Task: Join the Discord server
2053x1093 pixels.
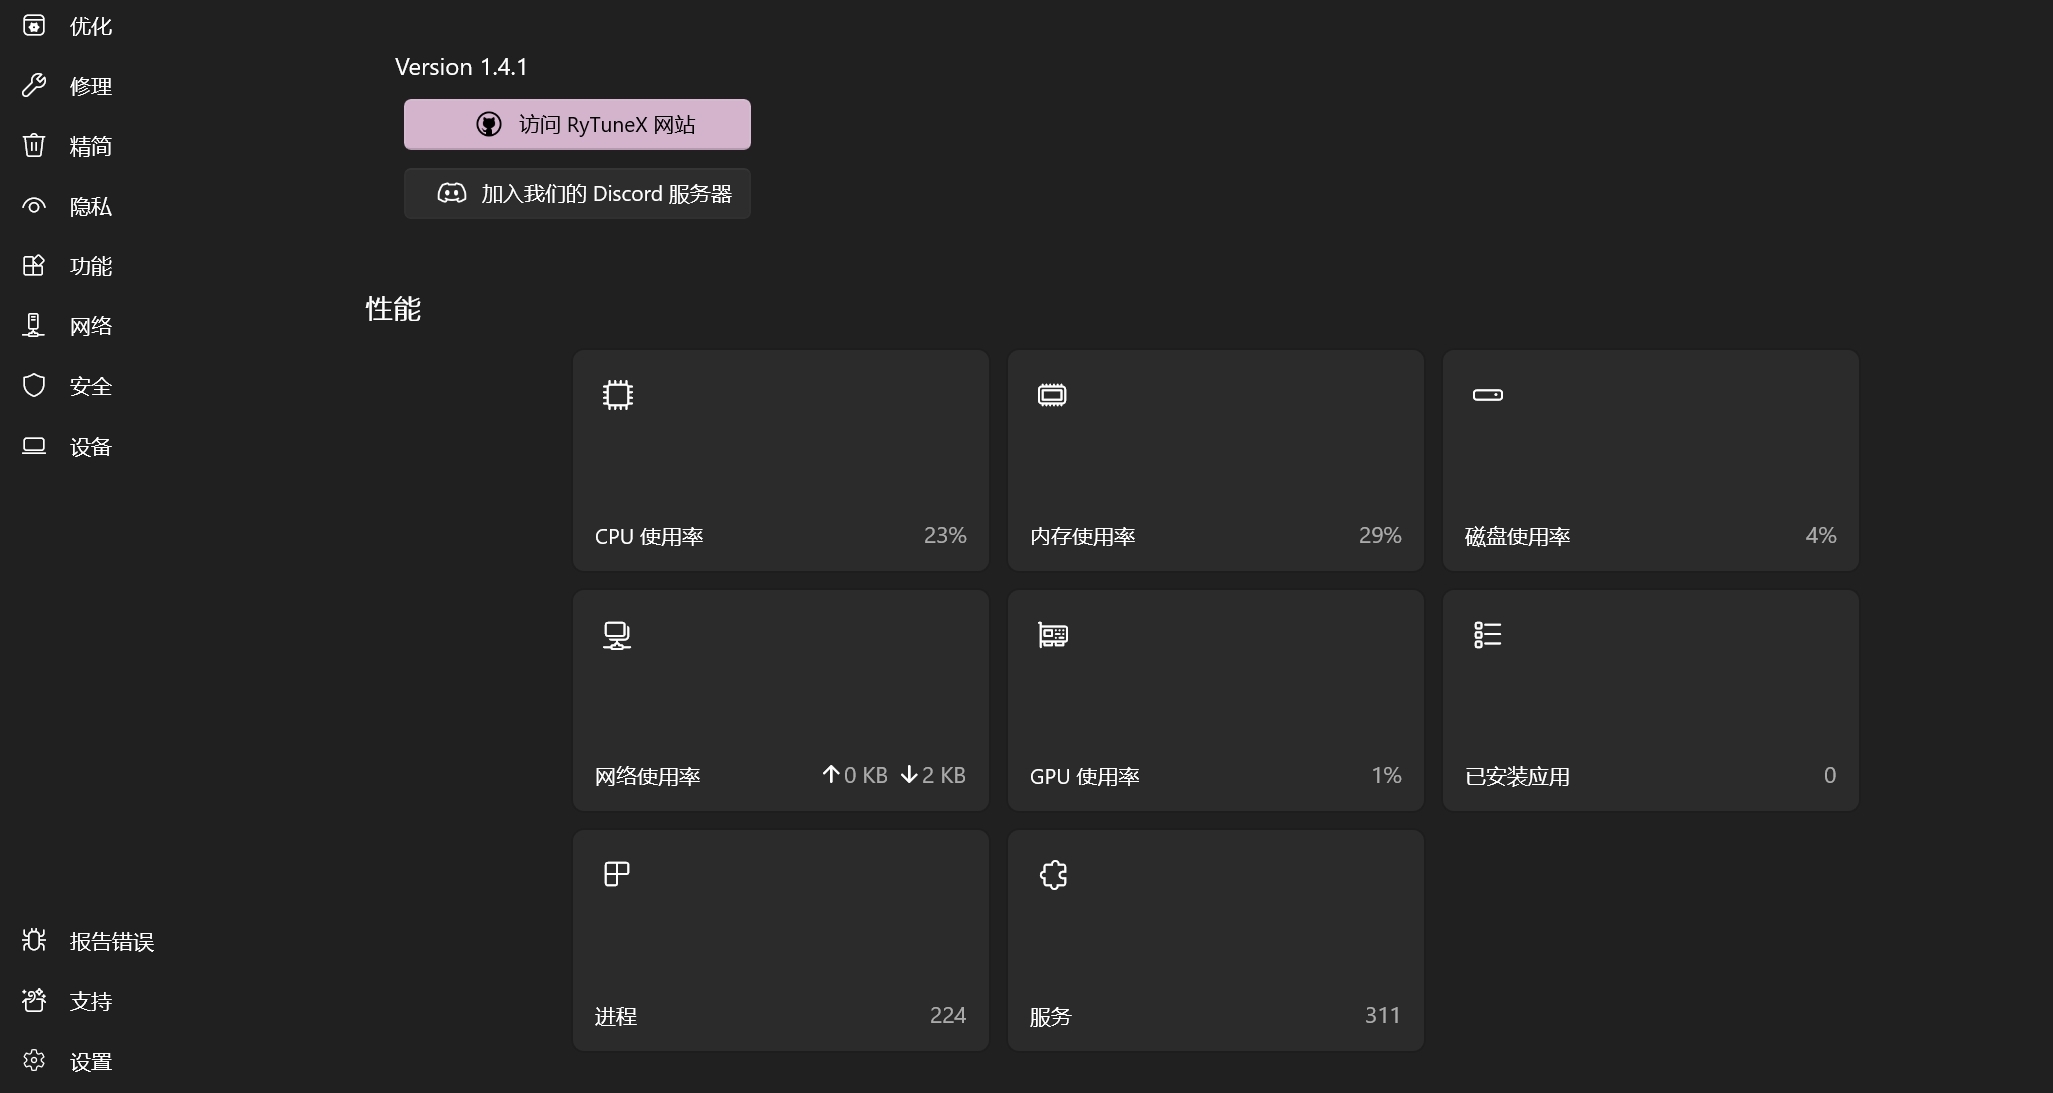Action: coord(577,193)
